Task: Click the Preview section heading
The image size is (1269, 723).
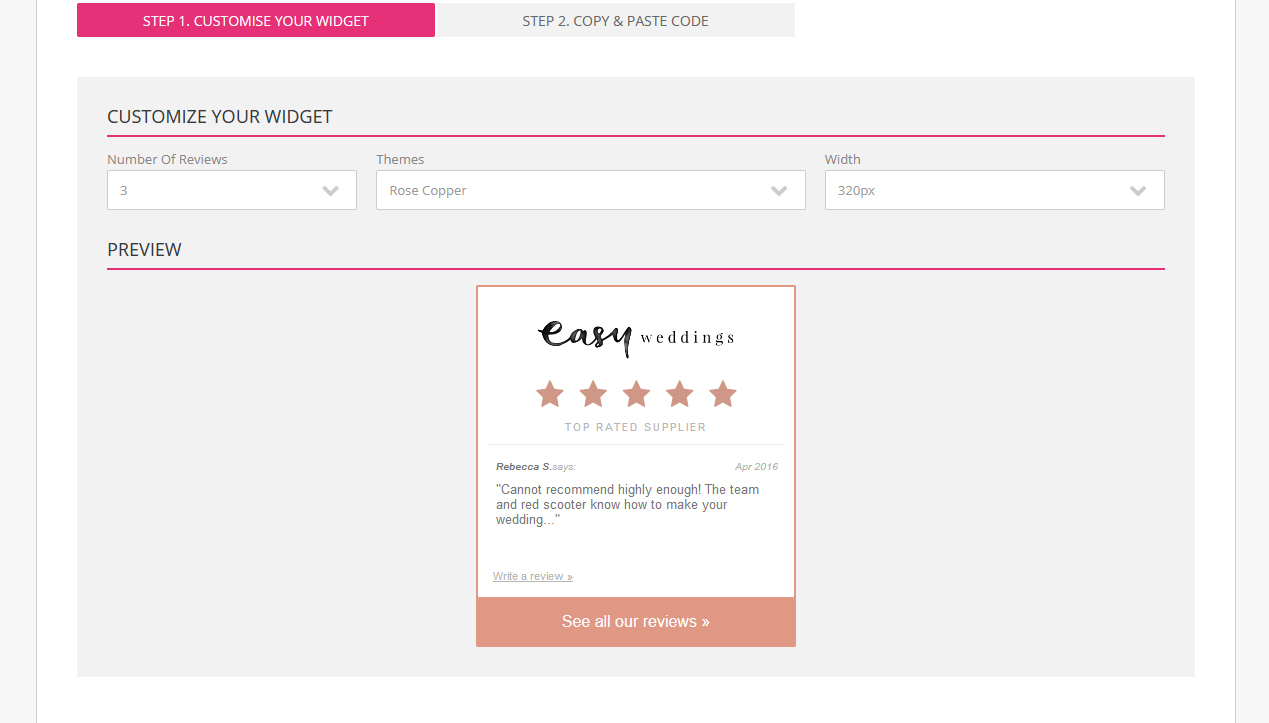Action: pyautogui.click(x=145, y=250)
